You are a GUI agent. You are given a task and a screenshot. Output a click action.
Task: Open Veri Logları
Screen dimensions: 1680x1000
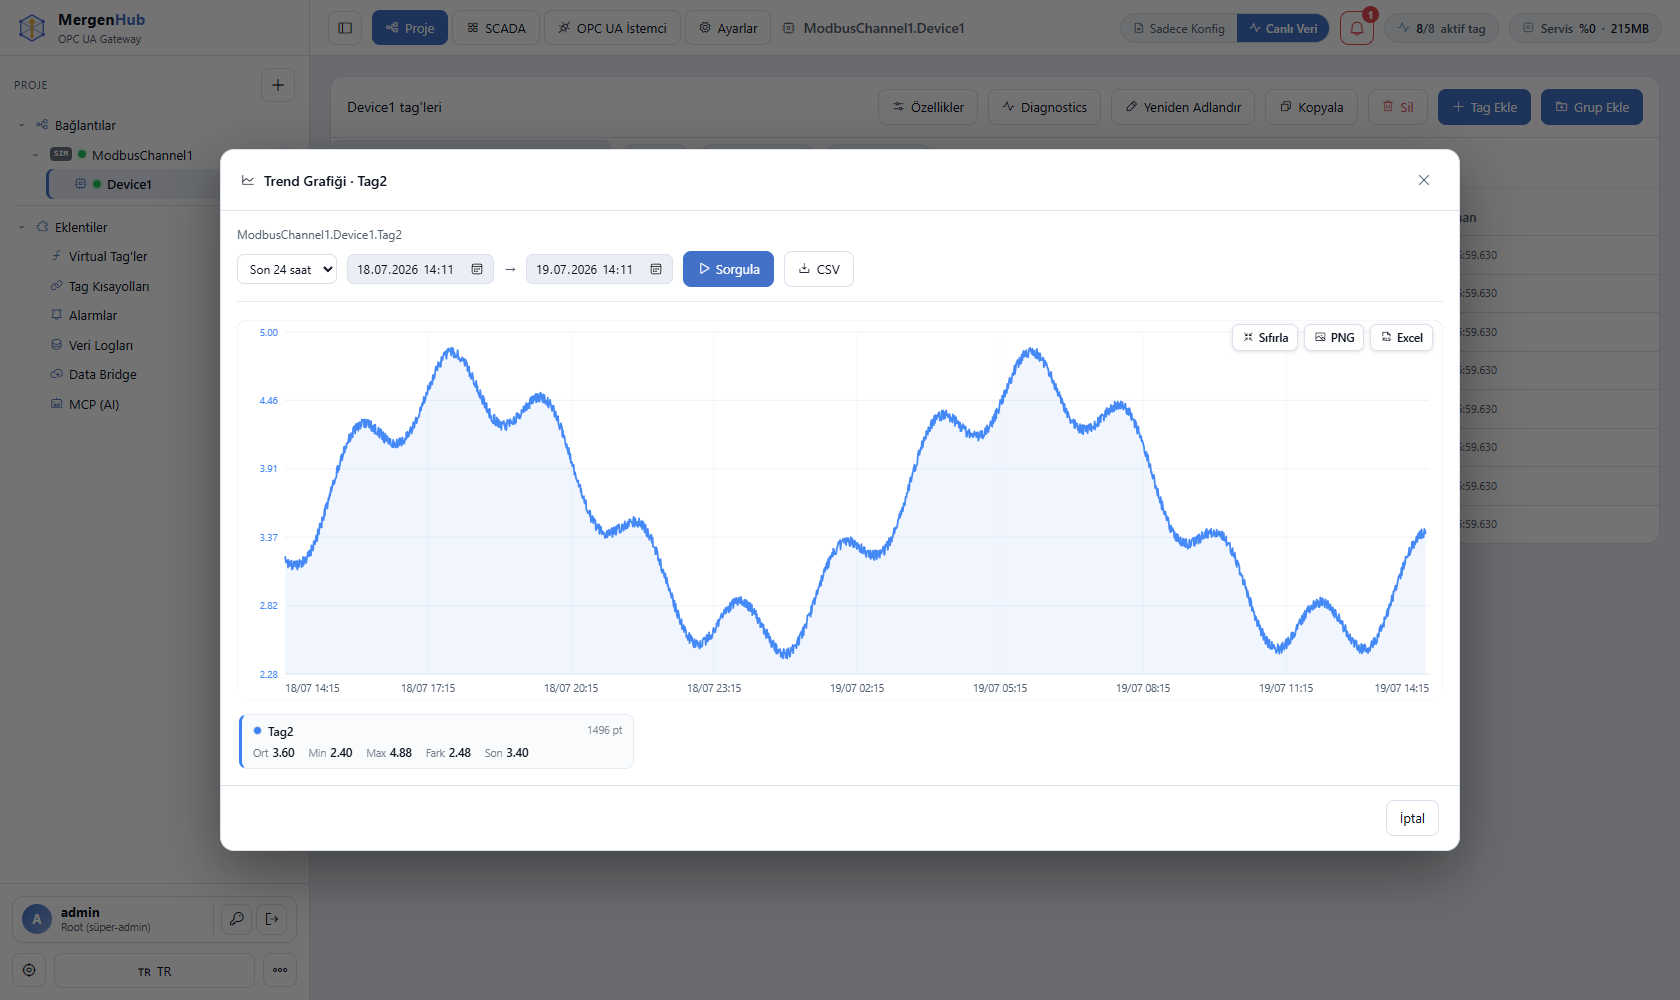click(x=101, y=345)
